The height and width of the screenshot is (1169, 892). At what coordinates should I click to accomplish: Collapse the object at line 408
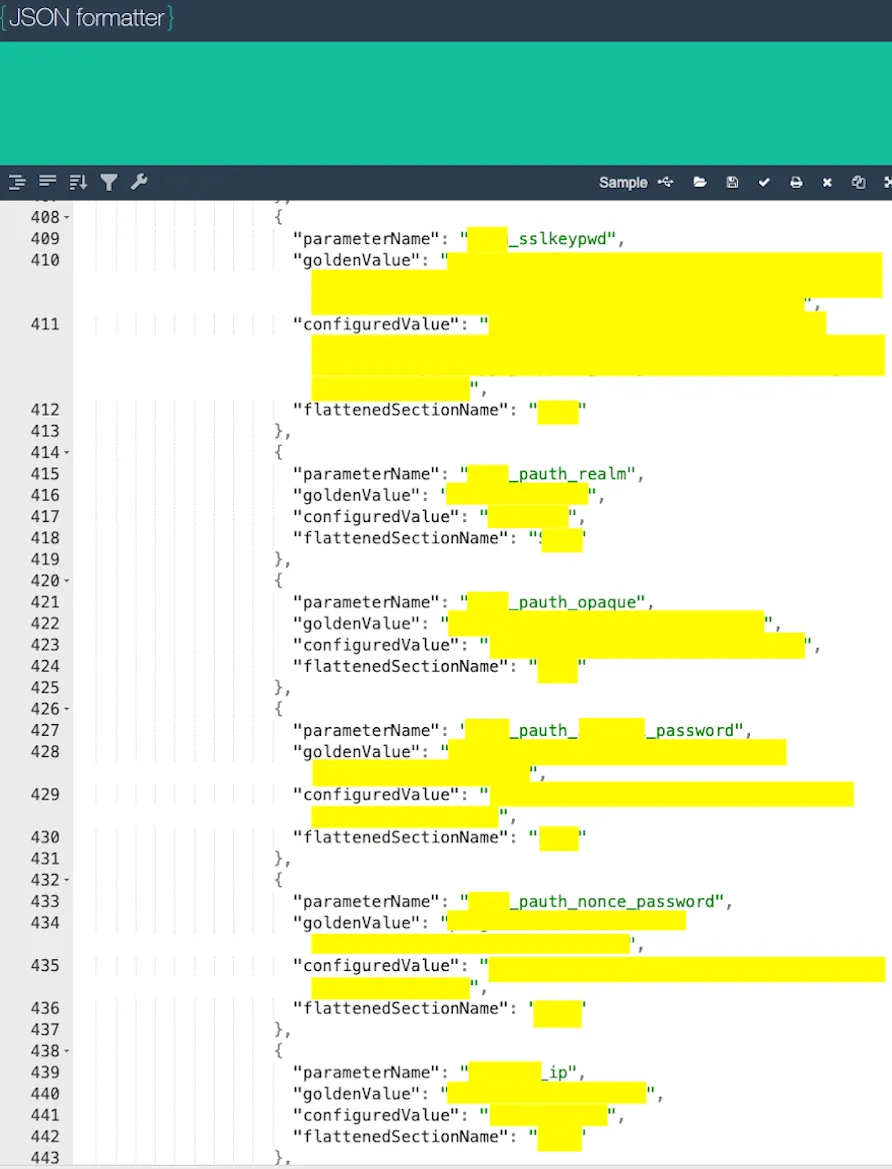[67, 217]
